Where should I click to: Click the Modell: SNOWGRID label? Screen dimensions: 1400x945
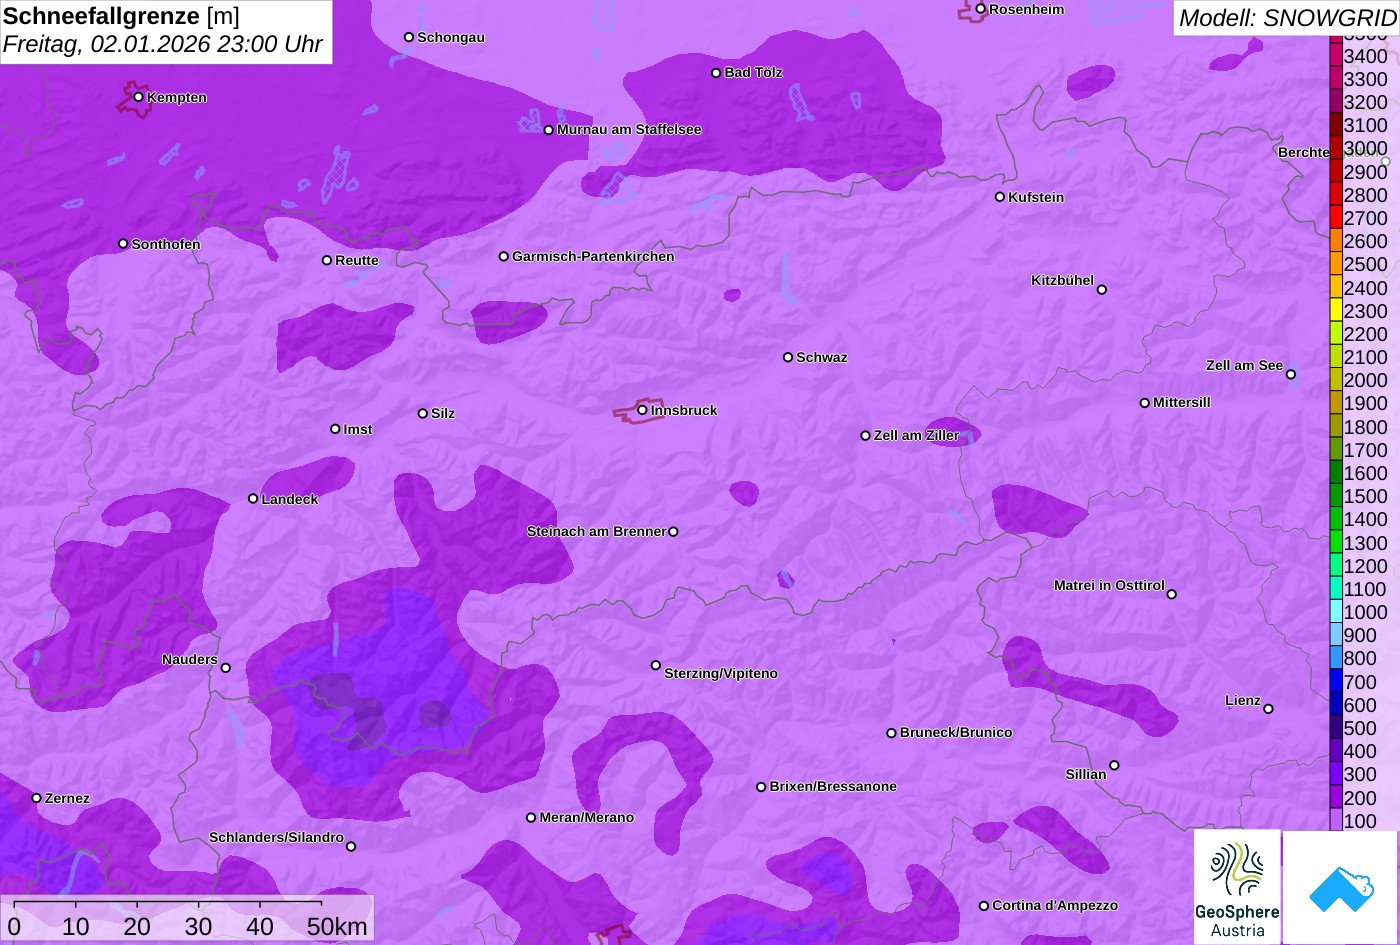(1287, 17)
